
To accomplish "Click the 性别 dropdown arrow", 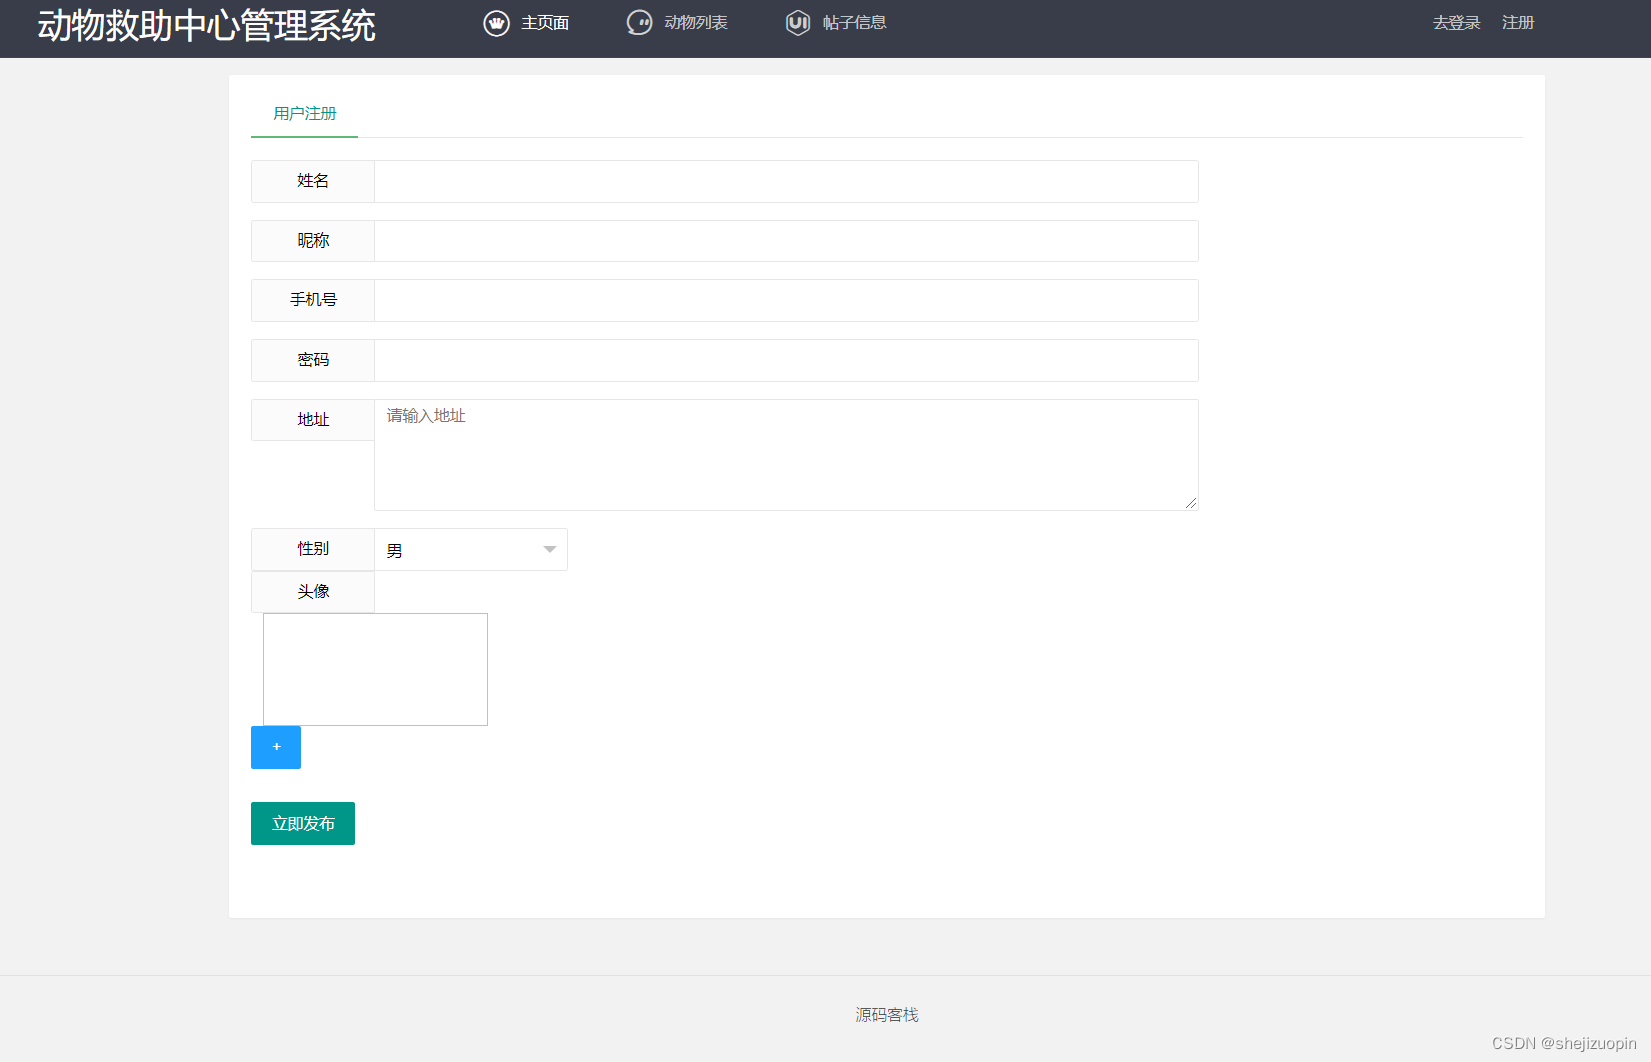I will pos(550,550).
